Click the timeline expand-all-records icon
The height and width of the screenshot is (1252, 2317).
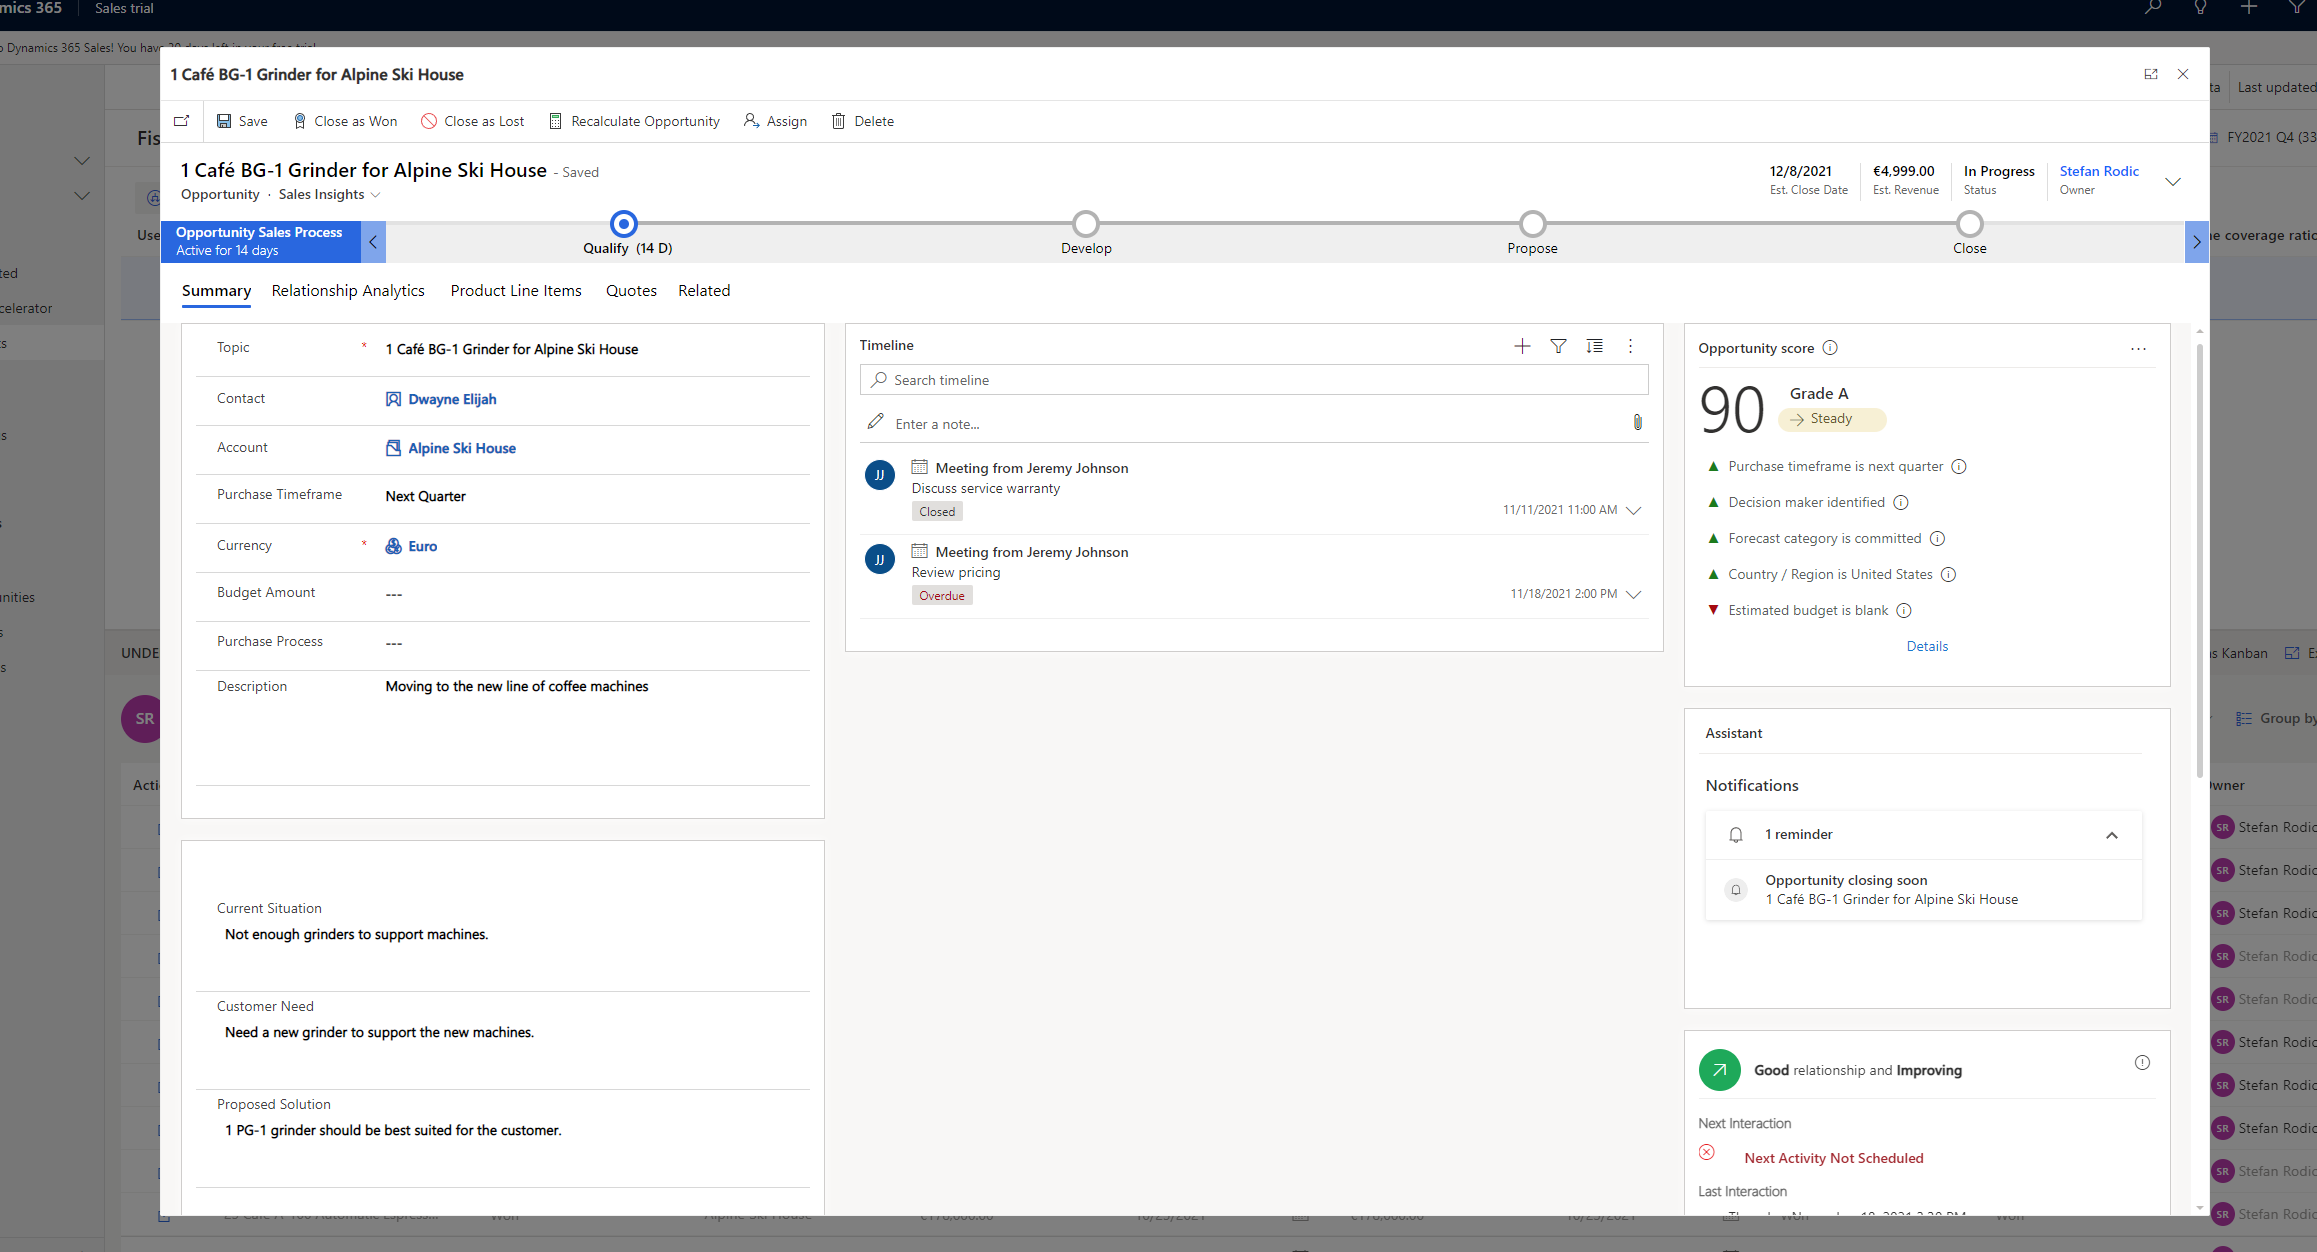(x=1595, y=346)
